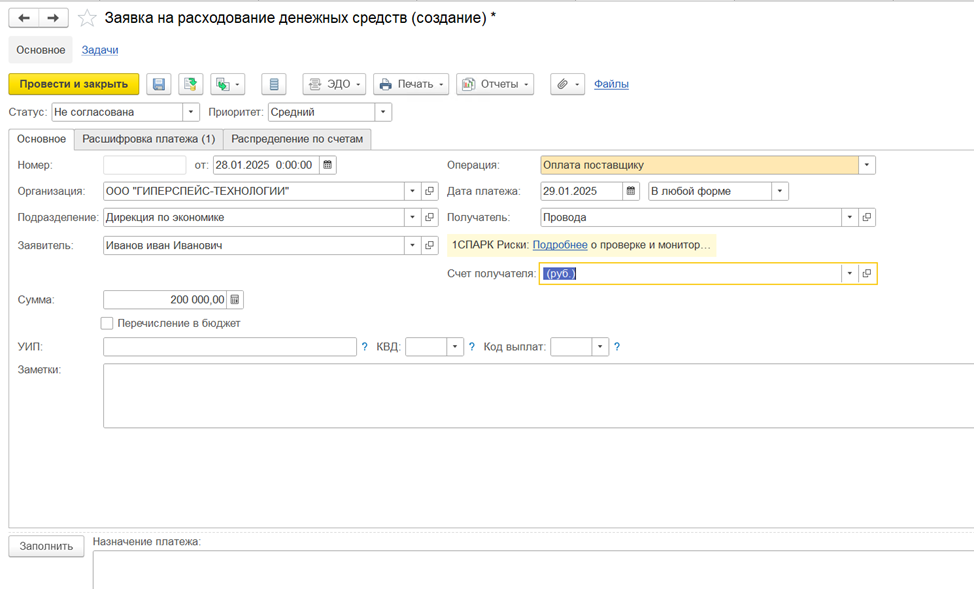
Task: Switch to the Расшифровка платежа (1) tab
Action: (148, 139)
